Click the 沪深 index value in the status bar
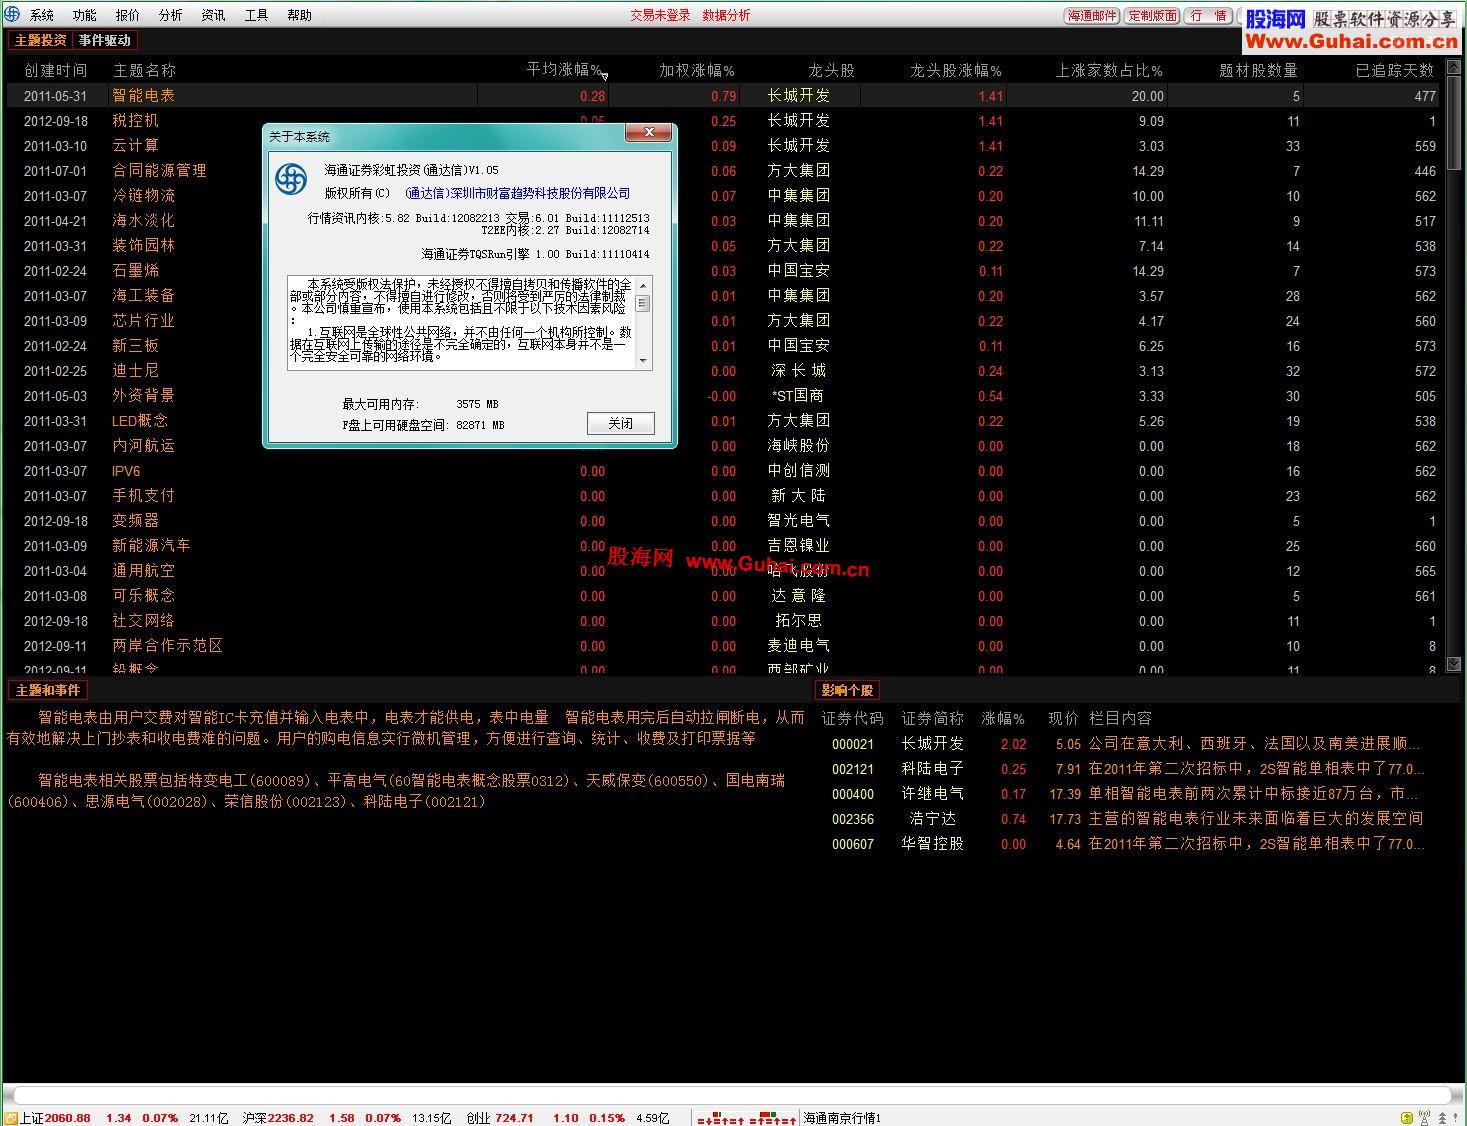The width and height of the screenshot is (1467, 1126). [290, 1118]
